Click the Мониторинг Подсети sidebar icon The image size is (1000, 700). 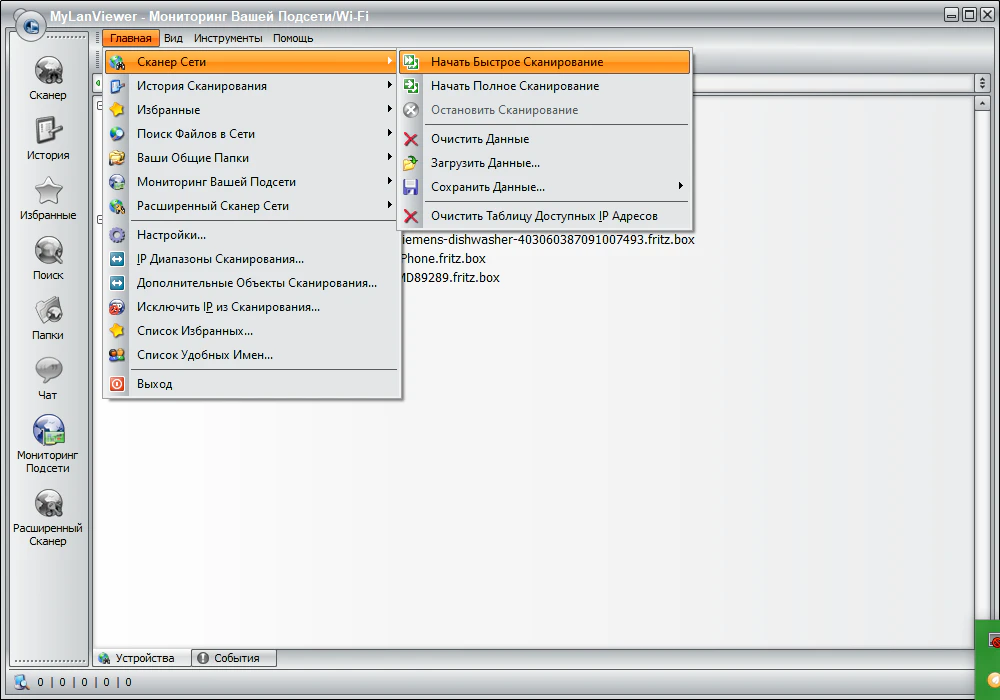(x=48, y=431)
